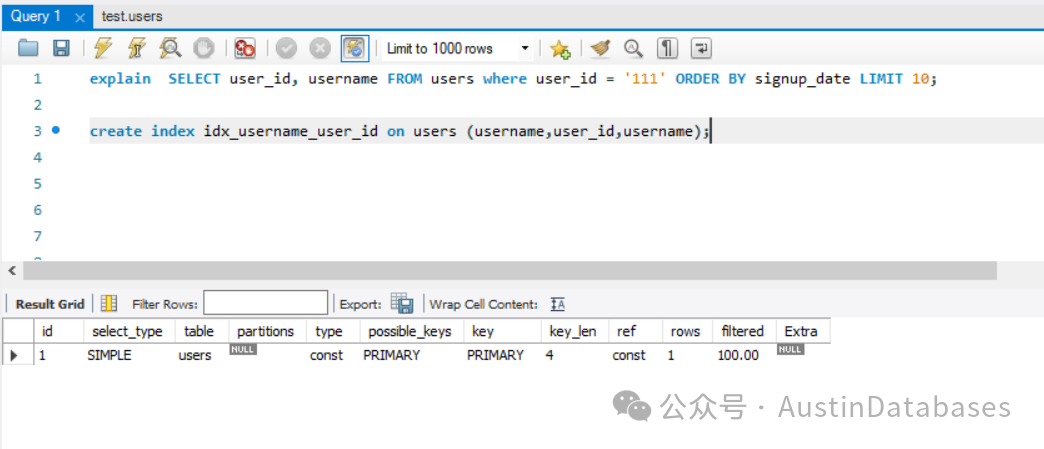Toggle autocommit mode icon

[355, 48]
